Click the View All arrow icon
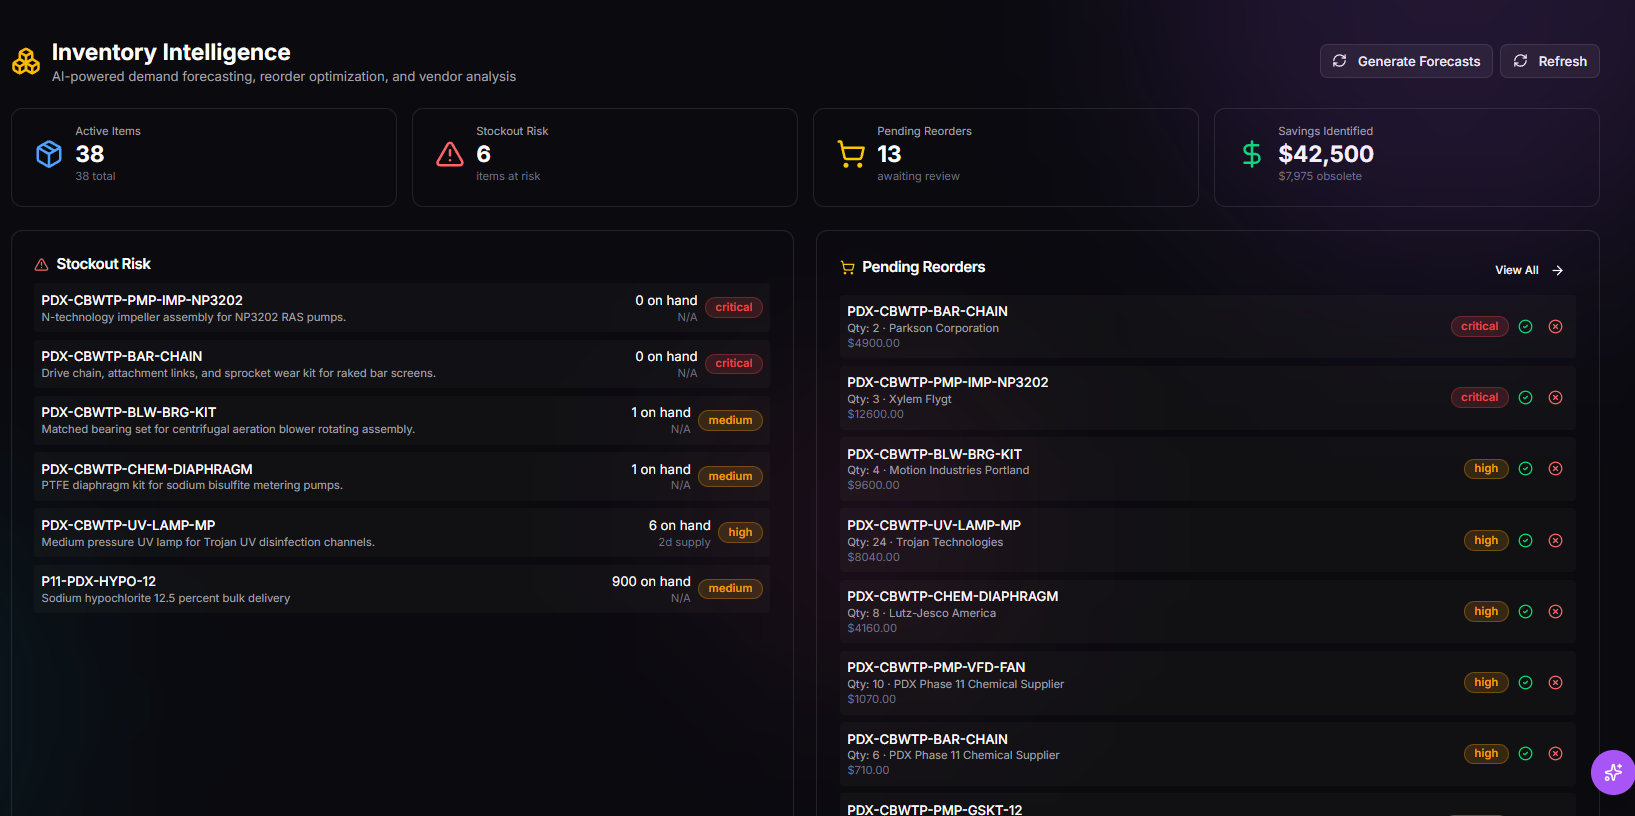This screenshot has height=816, width=1635. click(1557, 271)
